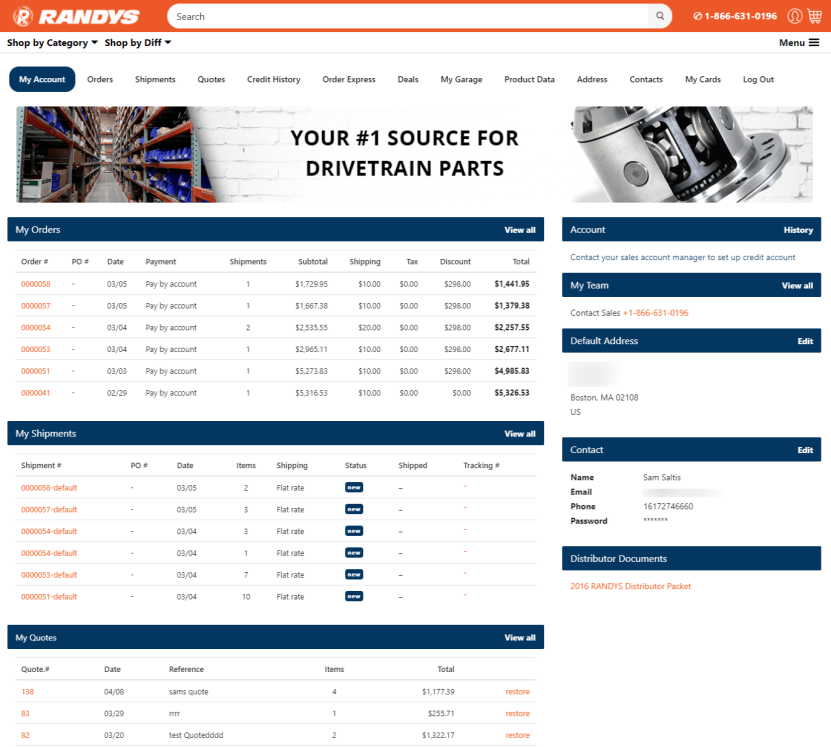This screenshot has width=831, height=747.
Task: View all in My Shipments
Action: click(x=519, y=433)
